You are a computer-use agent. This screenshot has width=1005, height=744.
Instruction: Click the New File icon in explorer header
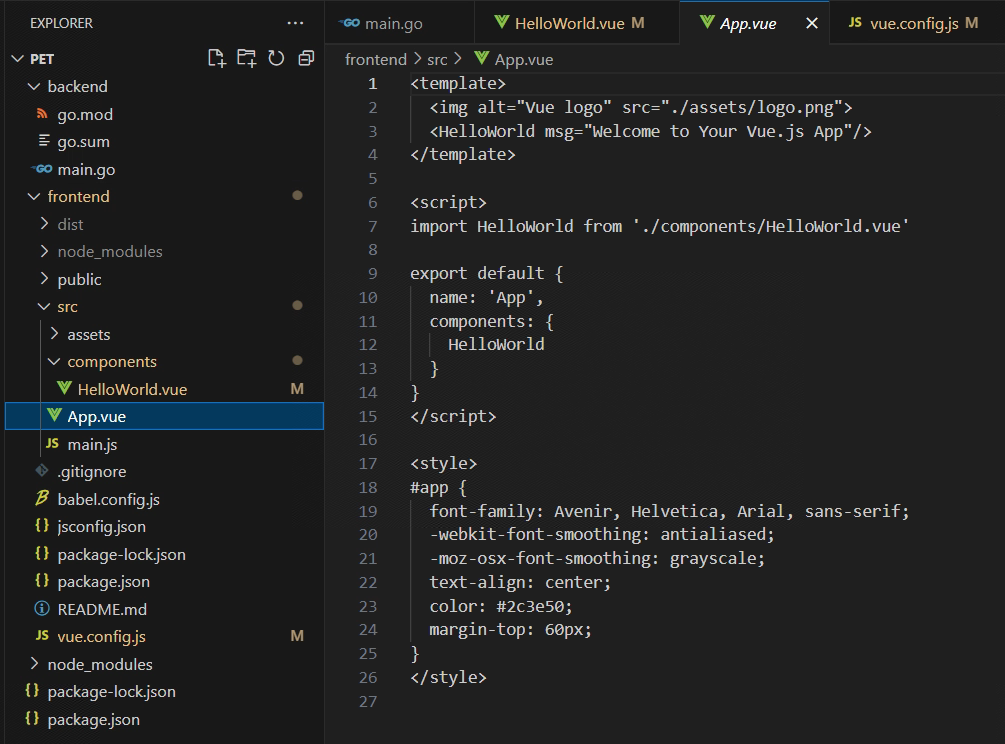pyautogui.click(x=217, y=59)
